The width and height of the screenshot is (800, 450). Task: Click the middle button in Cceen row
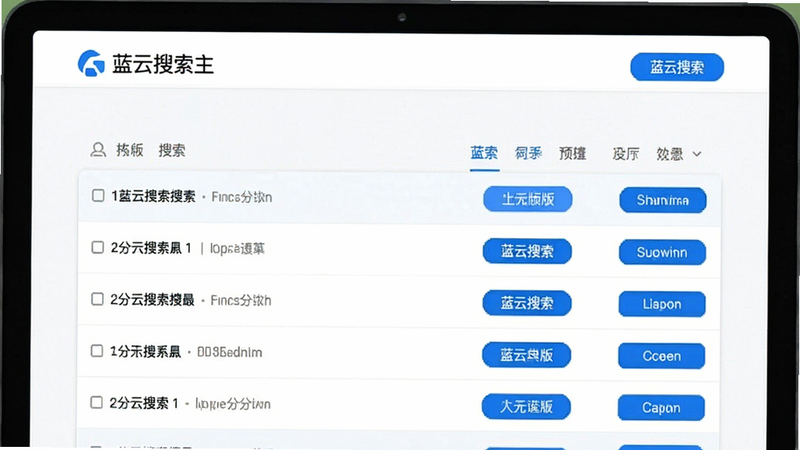point(526,355)
